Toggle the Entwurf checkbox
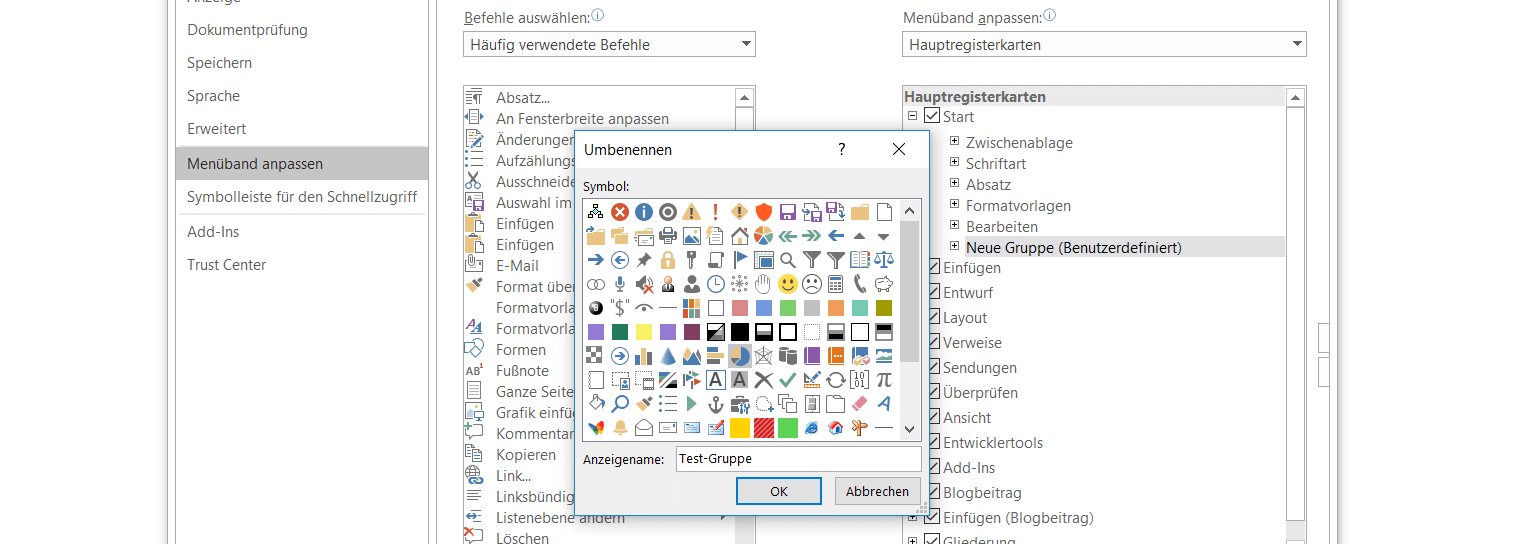 [934, 293]
